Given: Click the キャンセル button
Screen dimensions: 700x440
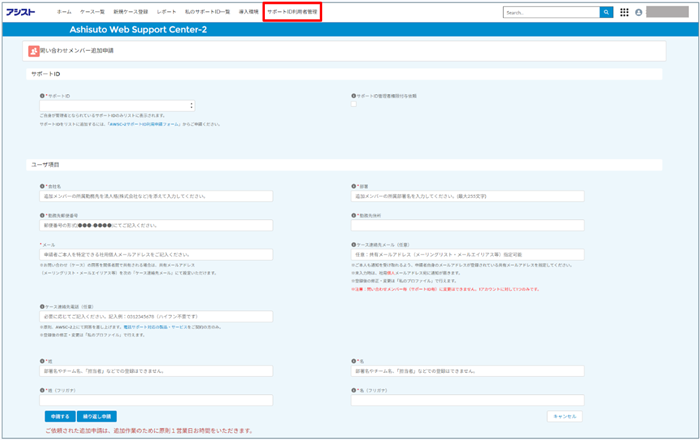Looking at the screenshot, I should 565,416.
